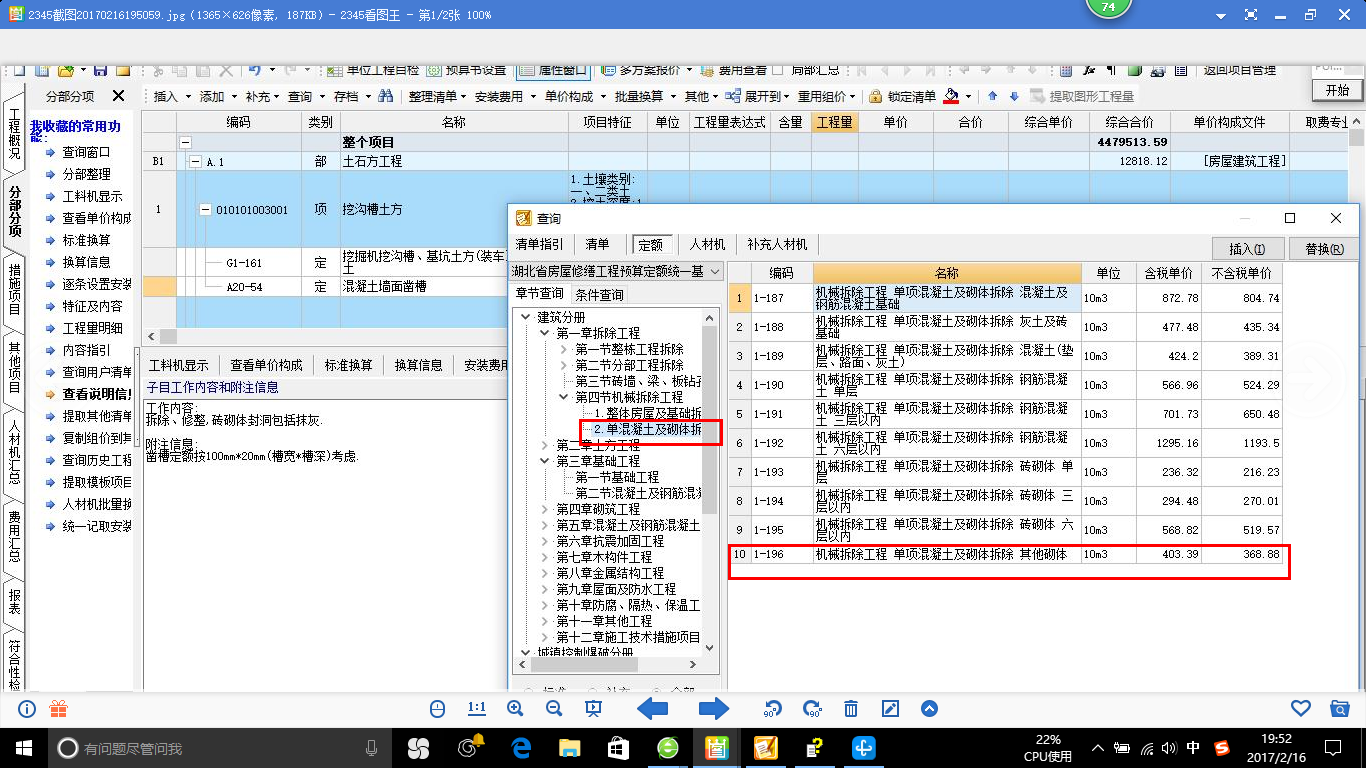Click the 名称 column header in results
This screenshot has width=1366, height=768.
point(947,273)
